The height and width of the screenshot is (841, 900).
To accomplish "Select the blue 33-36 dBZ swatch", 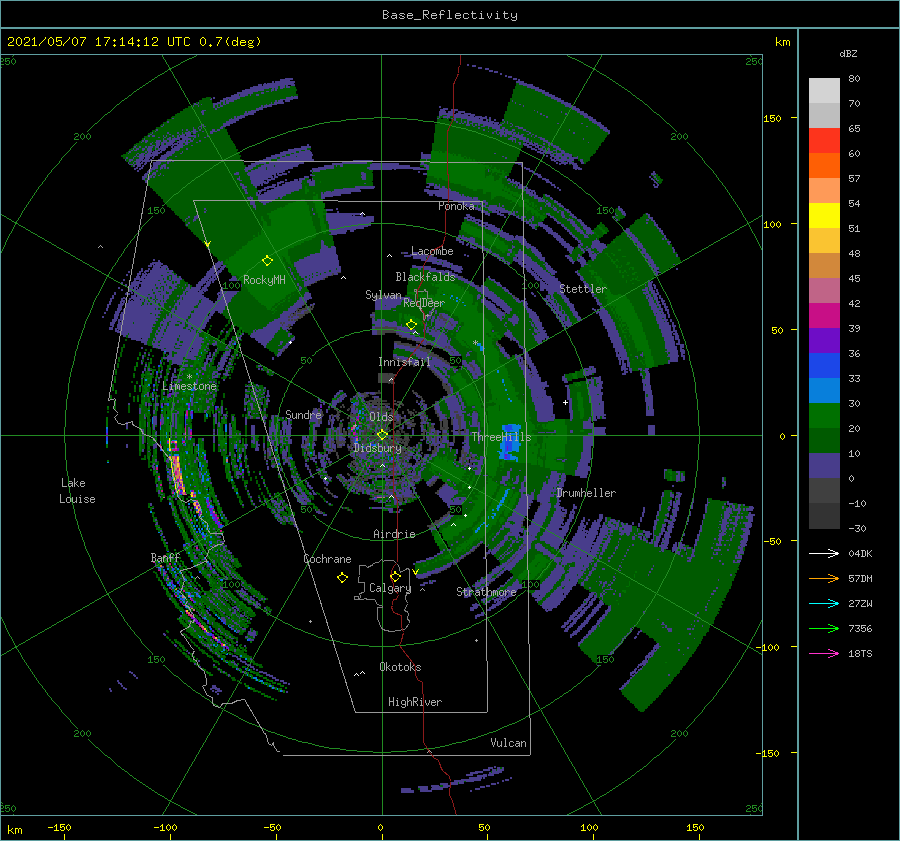I will click(824, 365).
